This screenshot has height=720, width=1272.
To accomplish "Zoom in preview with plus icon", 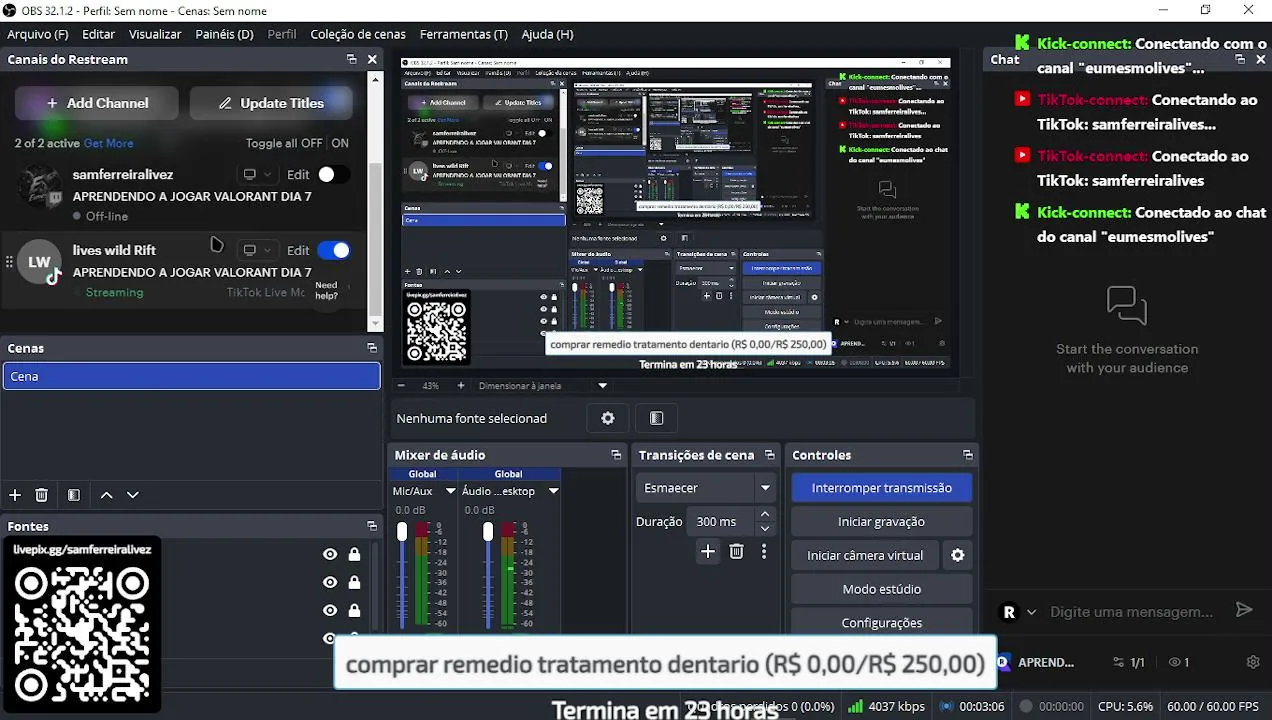I will pyautogui.click(x=461, y=385).
